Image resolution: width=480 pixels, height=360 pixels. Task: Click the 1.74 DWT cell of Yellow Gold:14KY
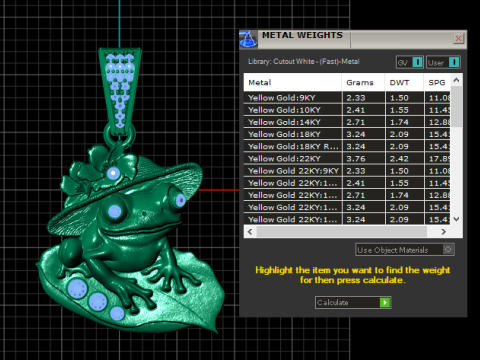pos(404,122)
